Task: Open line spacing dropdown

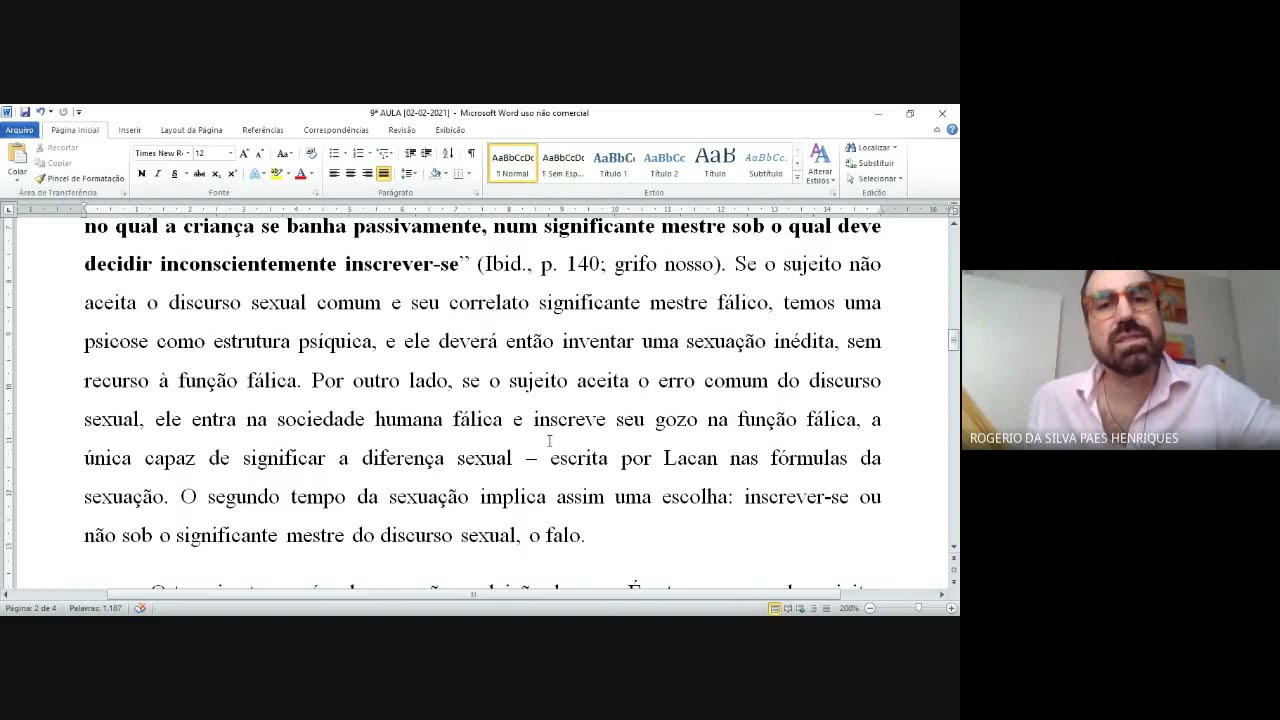Action: click(x=408, y=174)
